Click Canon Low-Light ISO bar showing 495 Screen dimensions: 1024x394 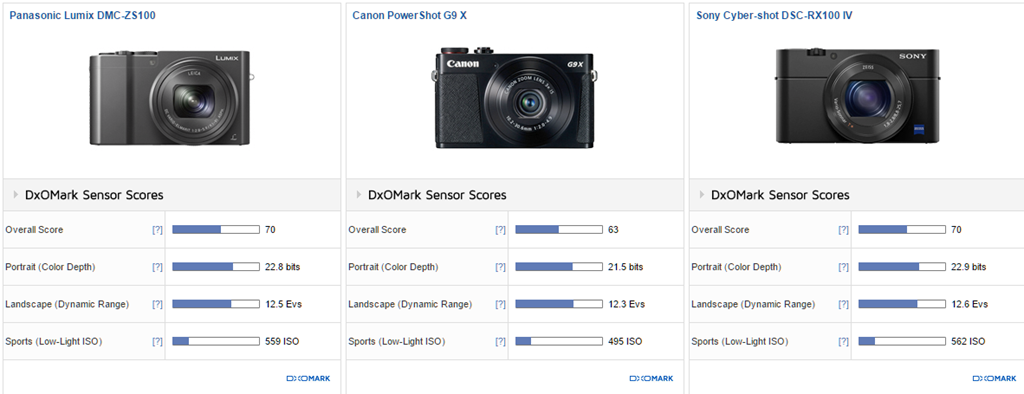559,342
